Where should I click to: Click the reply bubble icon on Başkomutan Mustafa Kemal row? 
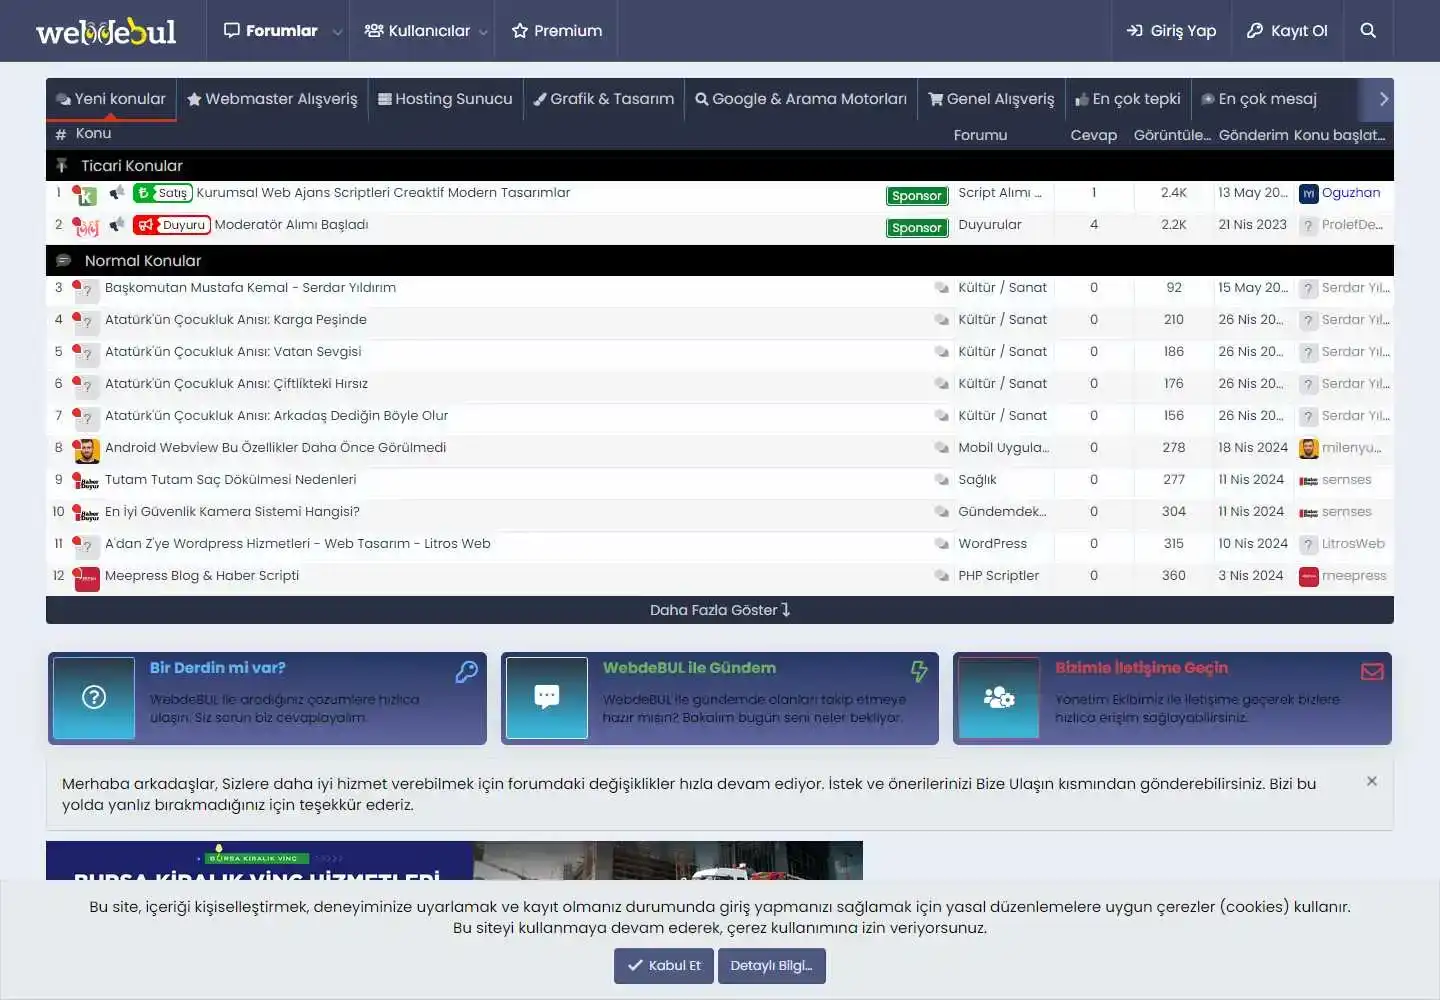point(941,288)
